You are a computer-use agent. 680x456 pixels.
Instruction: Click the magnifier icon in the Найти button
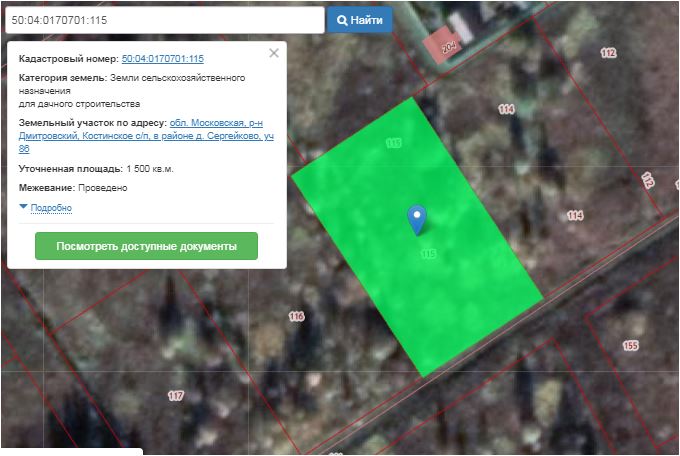[342, 20]
